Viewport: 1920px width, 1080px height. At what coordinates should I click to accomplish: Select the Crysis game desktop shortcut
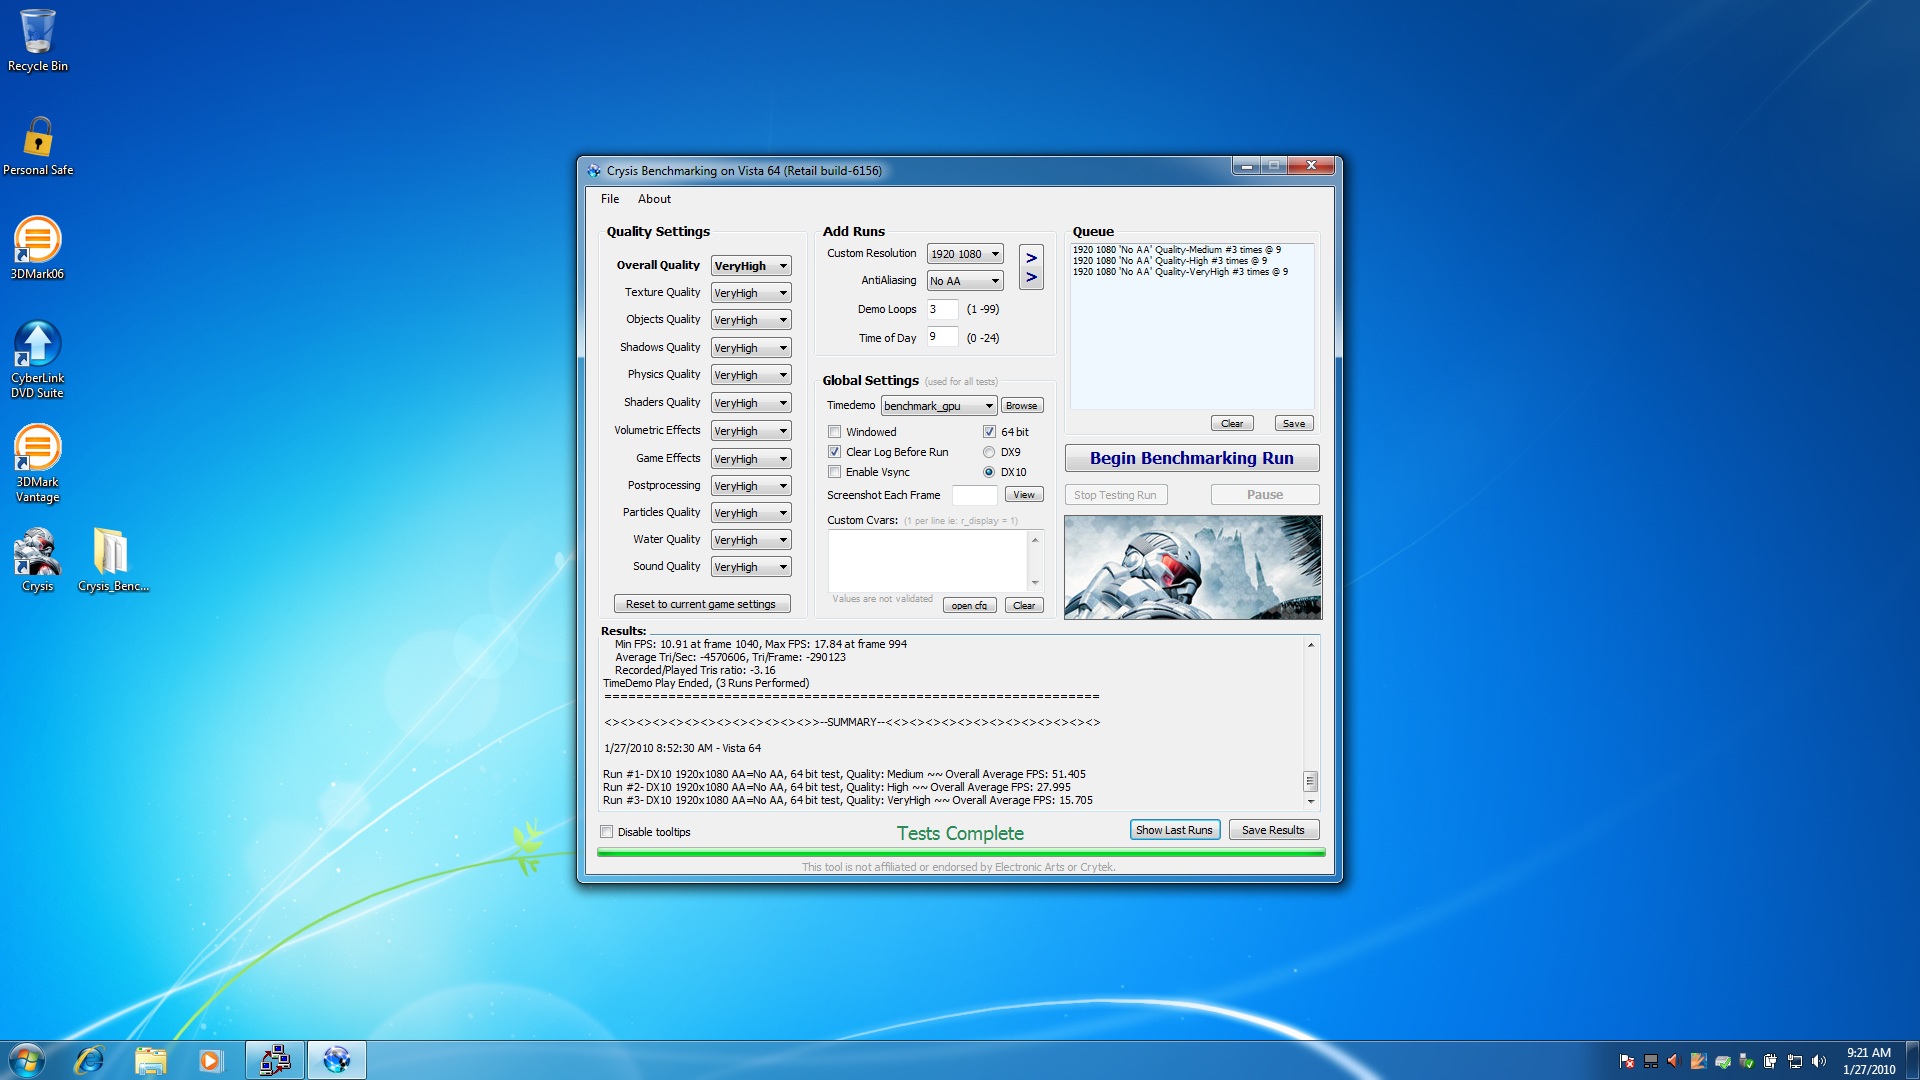click(37, 560)
